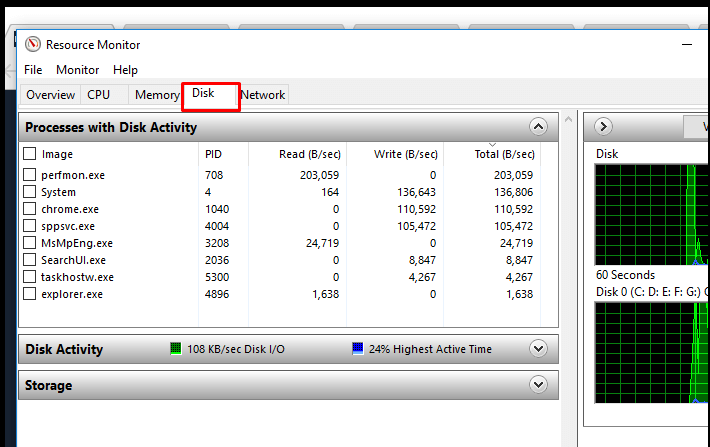Collapse the graph pane with arrow button
The image size is (710, 447).
(x=603, y=126)
